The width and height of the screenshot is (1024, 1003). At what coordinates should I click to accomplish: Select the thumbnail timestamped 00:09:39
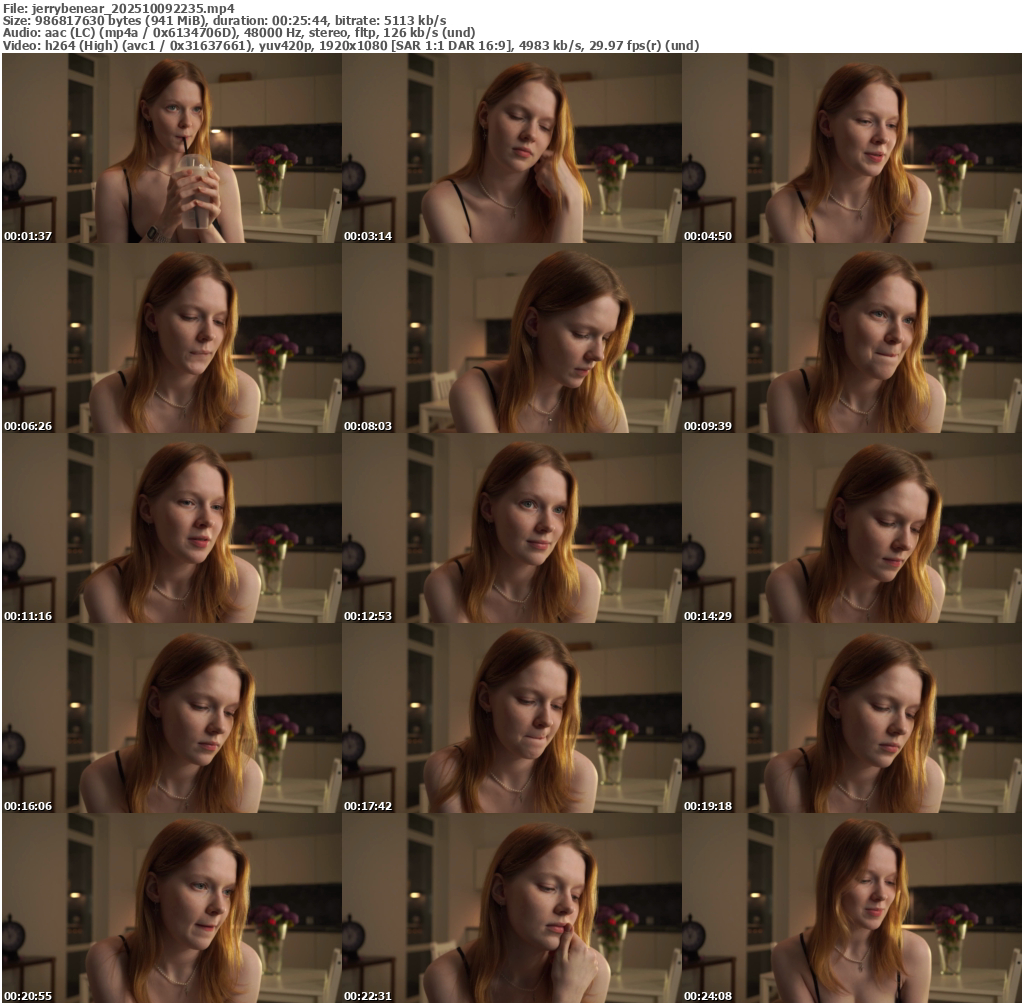[852, 338]
